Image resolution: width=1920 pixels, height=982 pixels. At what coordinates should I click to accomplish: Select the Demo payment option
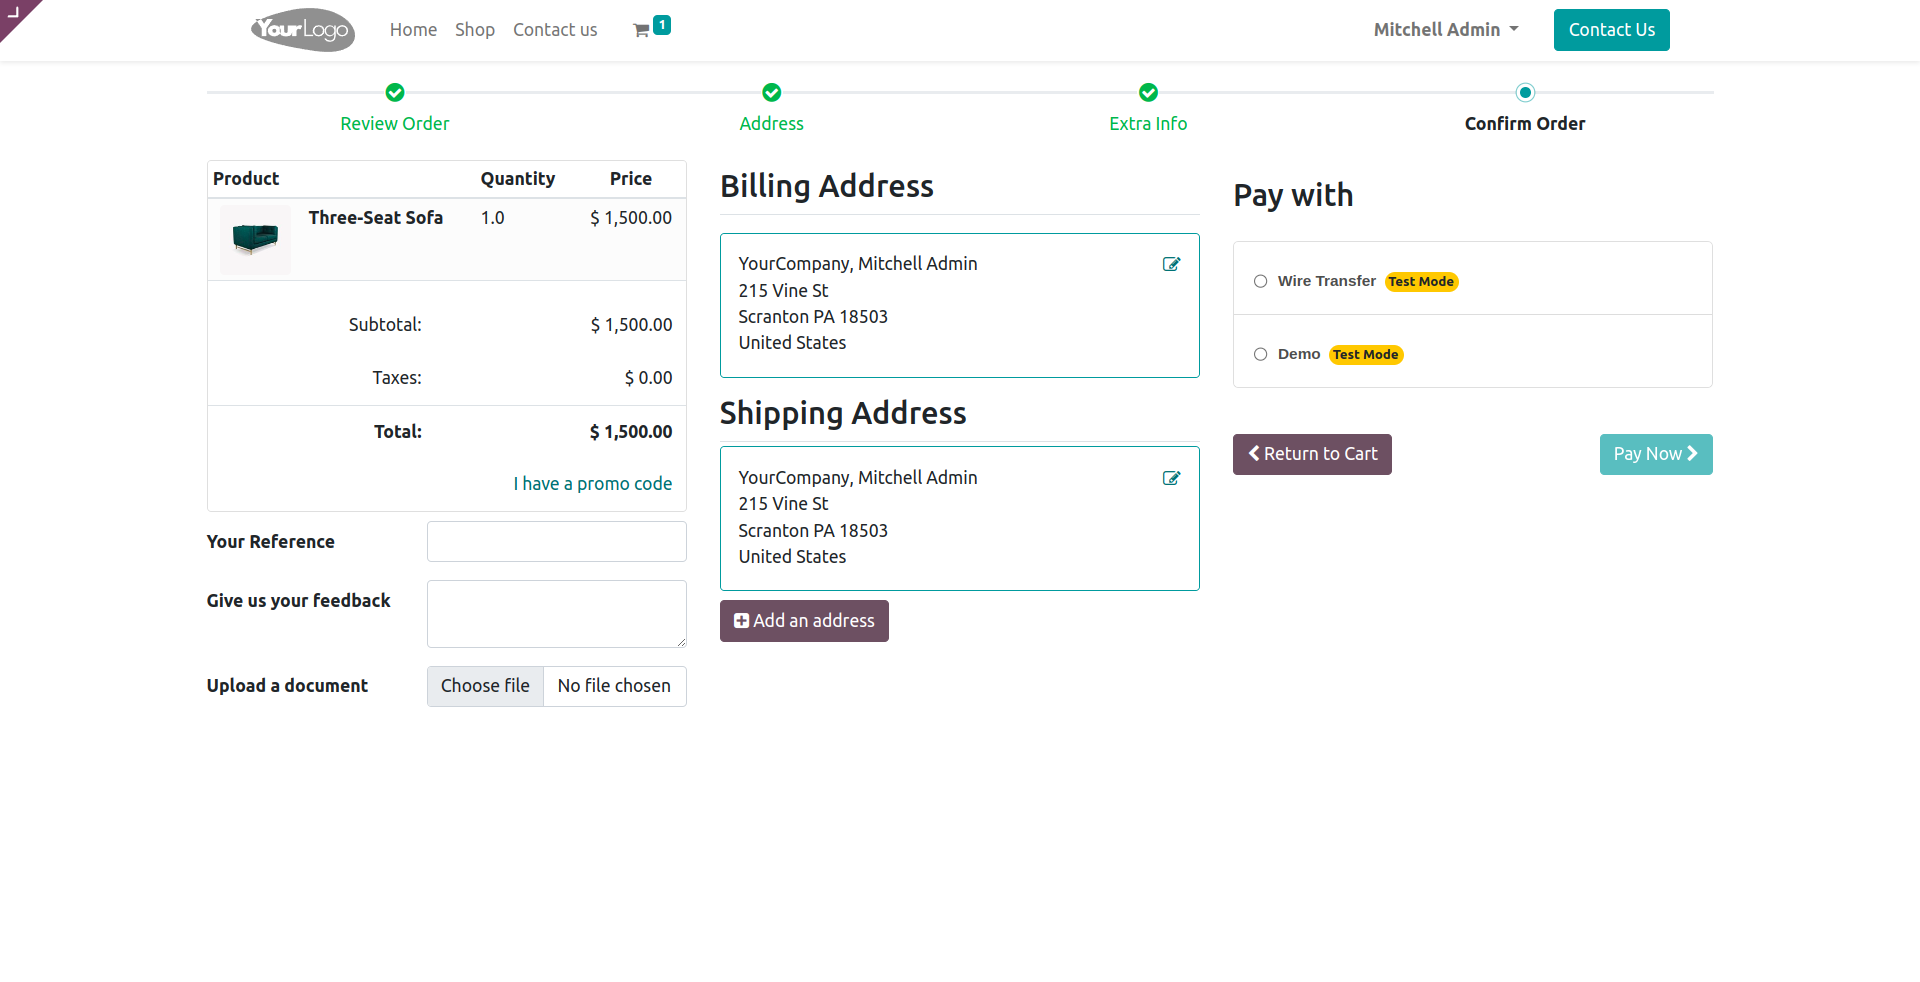[1261, 355]
